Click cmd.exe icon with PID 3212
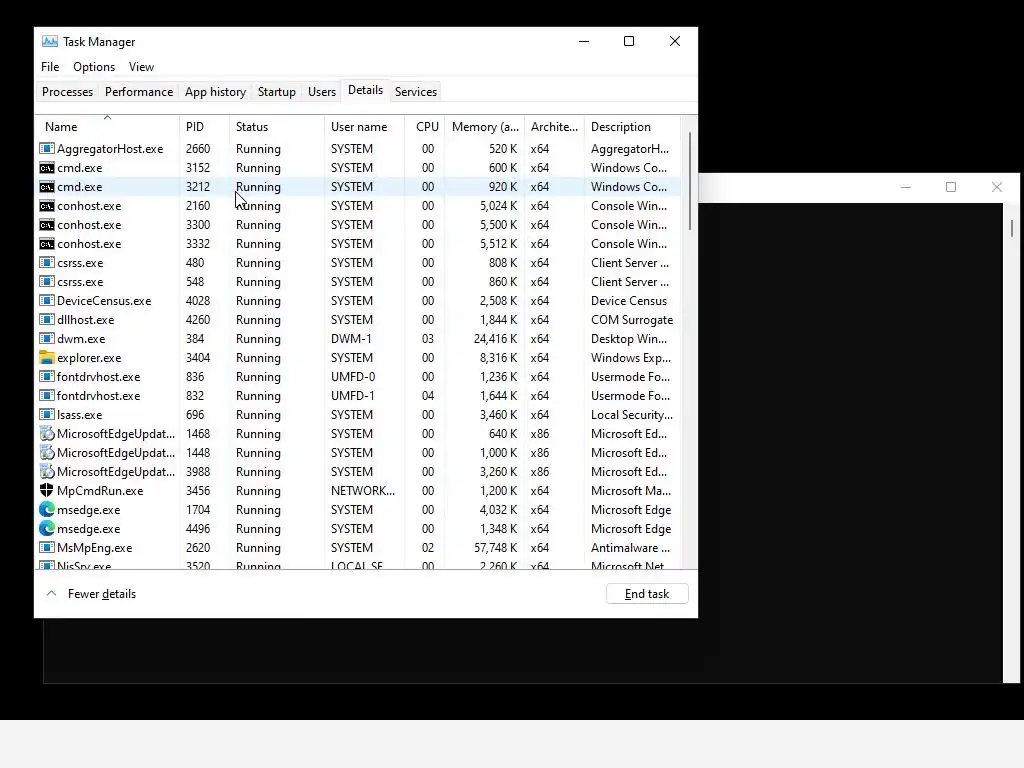This screenshot has height=768, width=1024. [46, 187]
